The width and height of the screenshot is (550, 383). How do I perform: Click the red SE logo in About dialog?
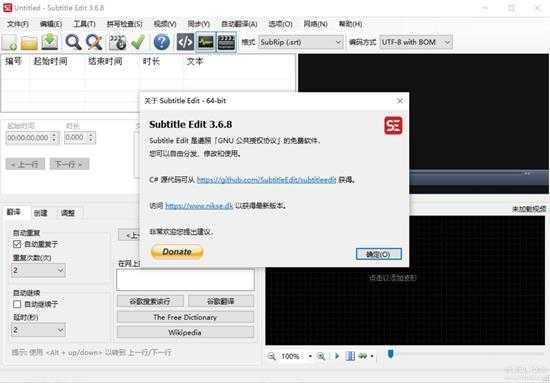click(393, 126)
